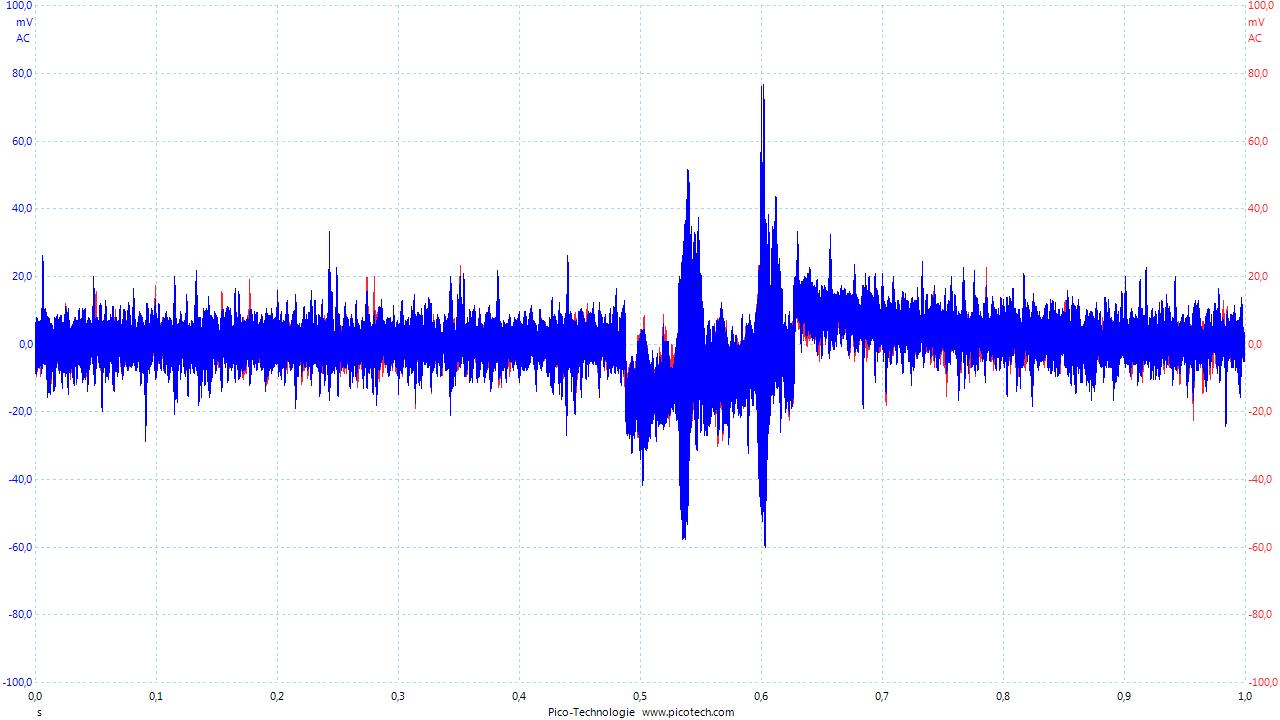Click the time axis label 0,7
The width and height of the screenshot is (1280, 720).
[882, 696]
